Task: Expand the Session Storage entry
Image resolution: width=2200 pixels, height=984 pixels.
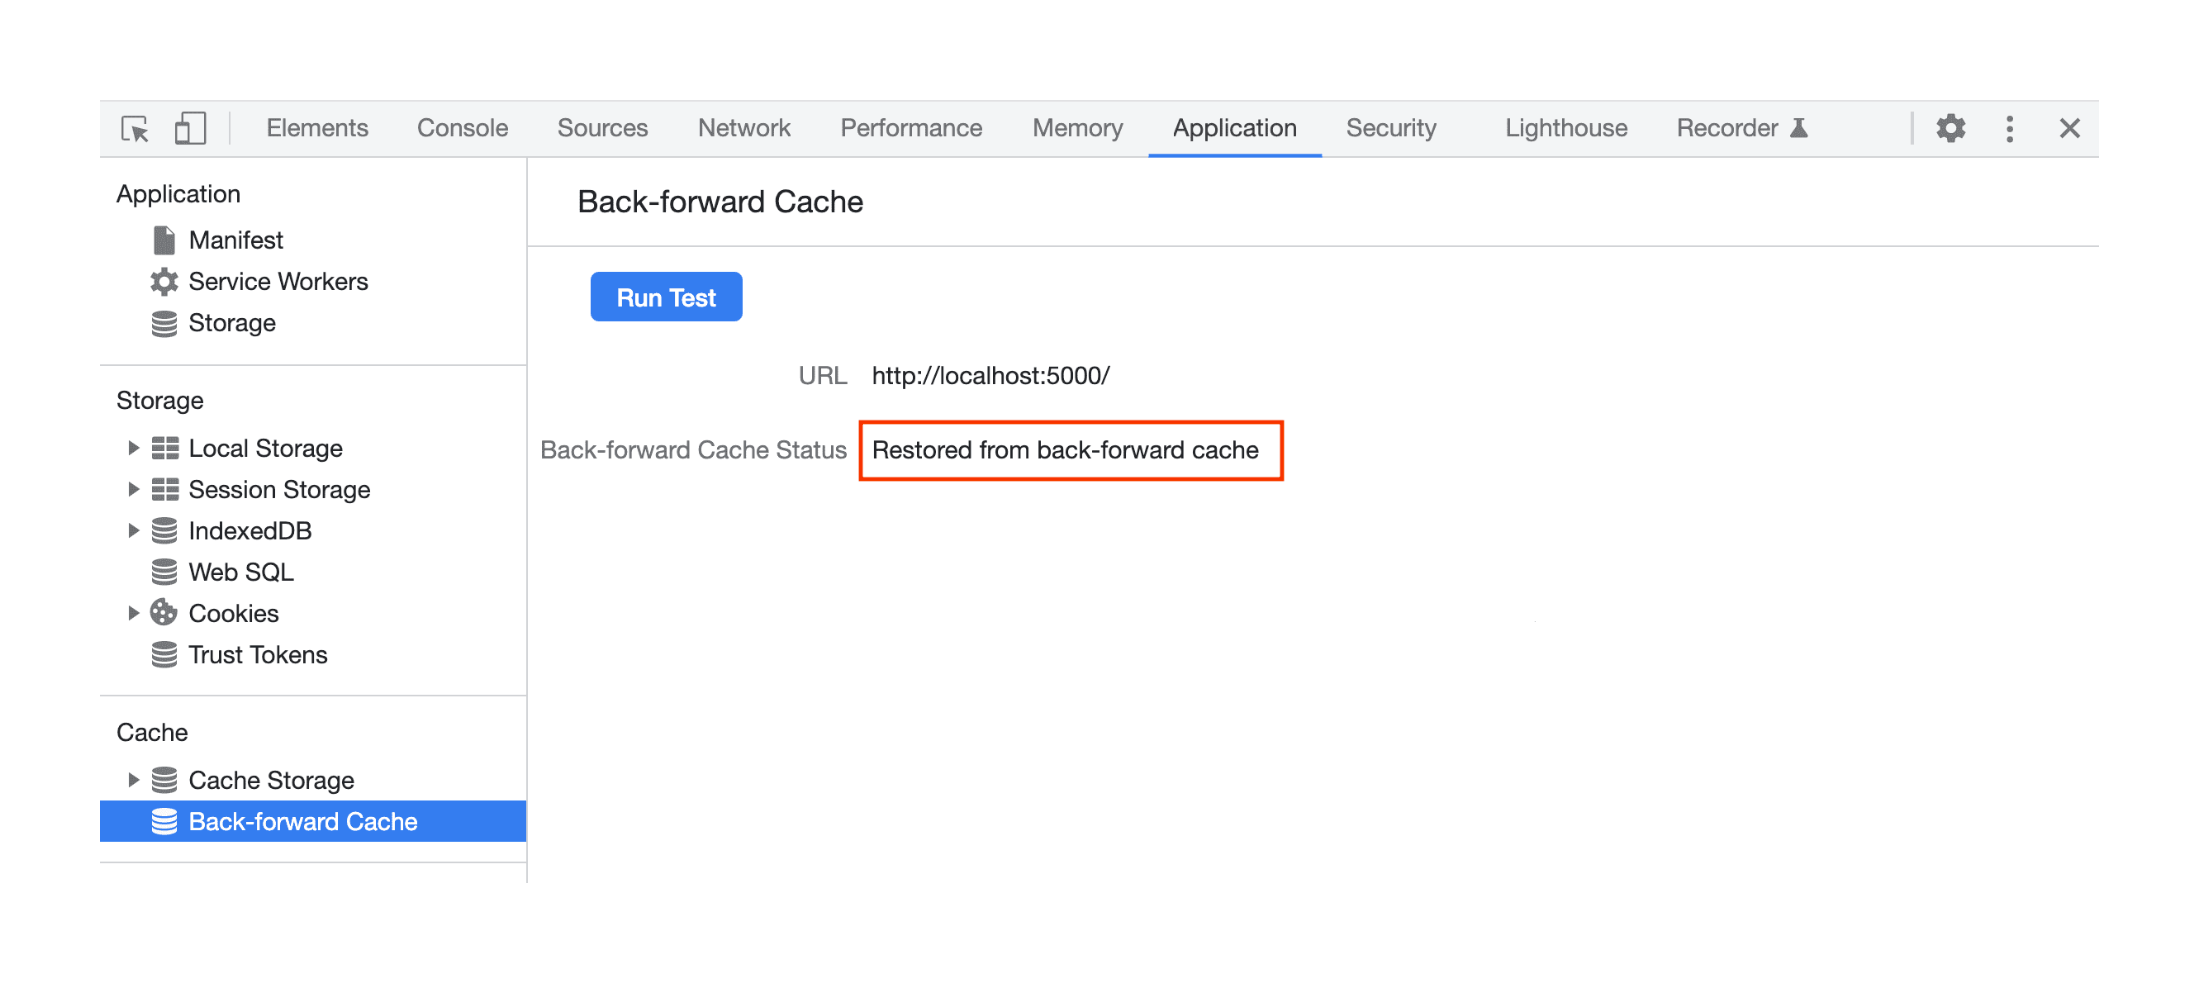Action: click(x=134, y=489)
